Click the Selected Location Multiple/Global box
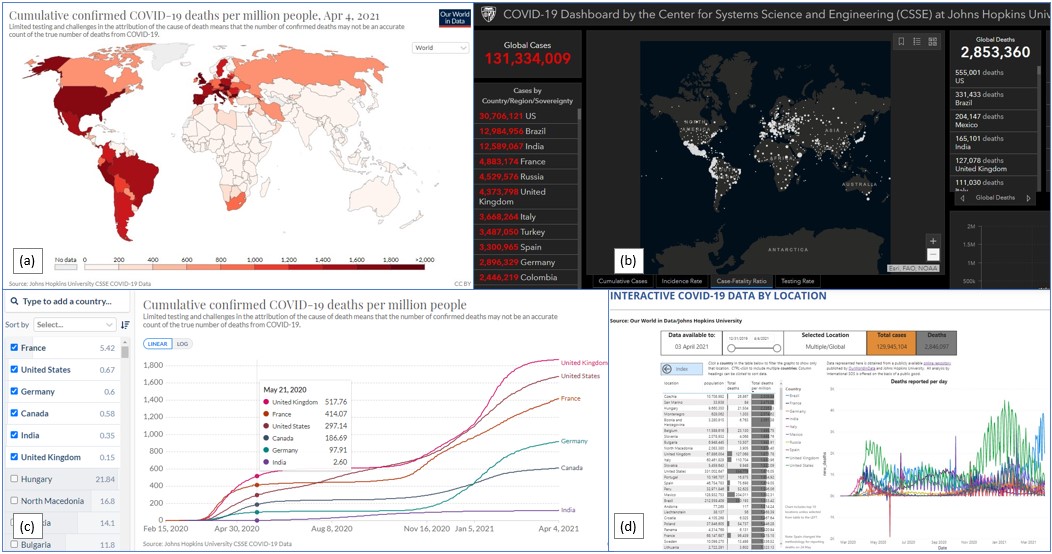 (825, 342)
